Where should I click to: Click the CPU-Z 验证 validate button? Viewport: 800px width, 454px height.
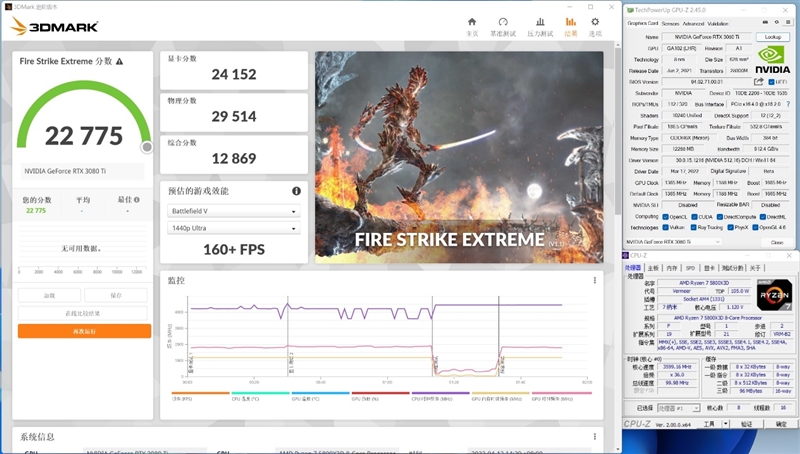coord(746,424)
